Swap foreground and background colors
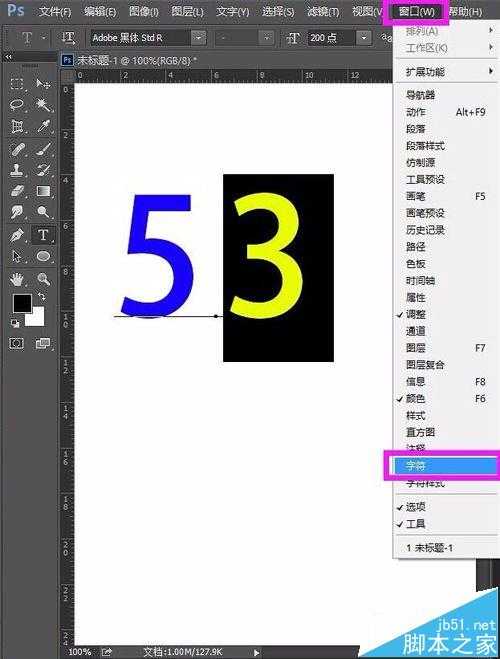Screen dimensions: 500x659 [x=41, y=297]
